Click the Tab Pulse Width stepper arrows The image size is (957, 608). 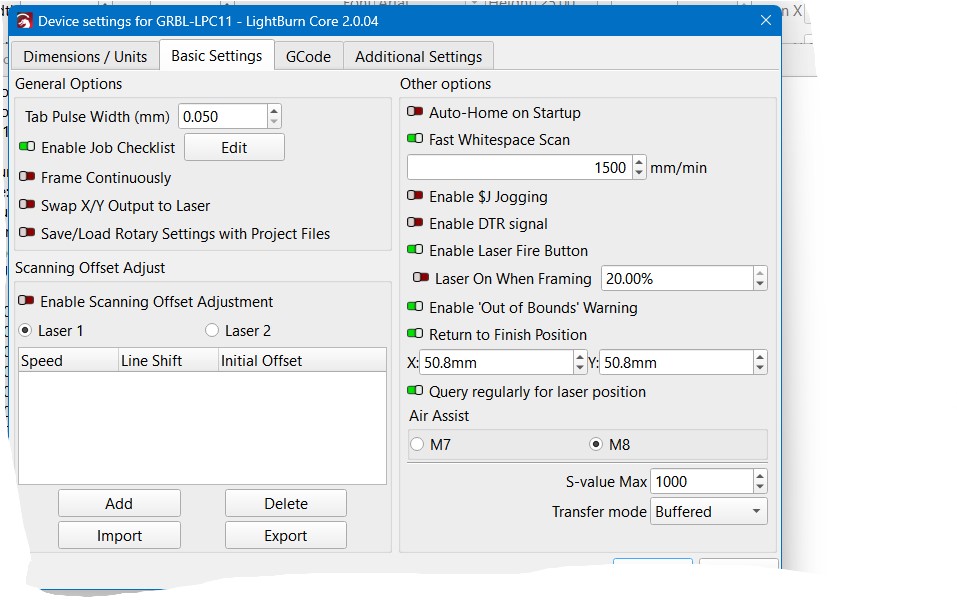274,116
